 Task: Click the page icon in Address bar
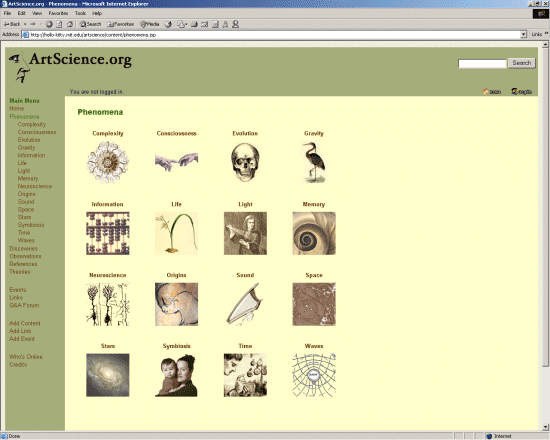click(26, 35)
